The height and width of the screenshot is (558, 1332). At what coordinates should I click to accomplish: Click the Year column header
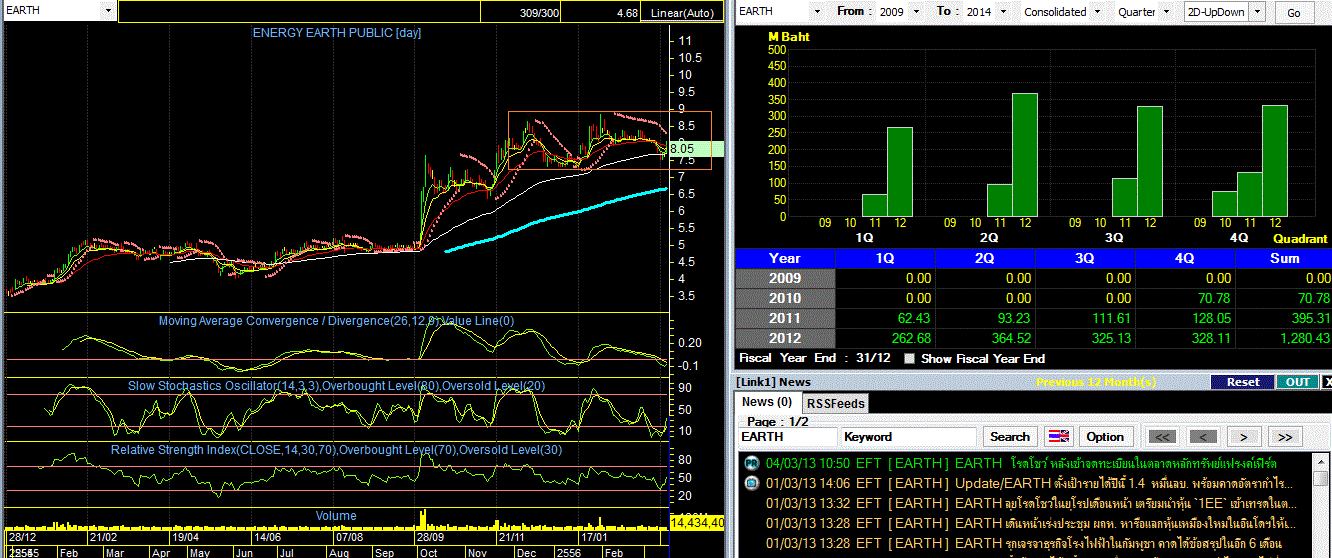[785, 258]
